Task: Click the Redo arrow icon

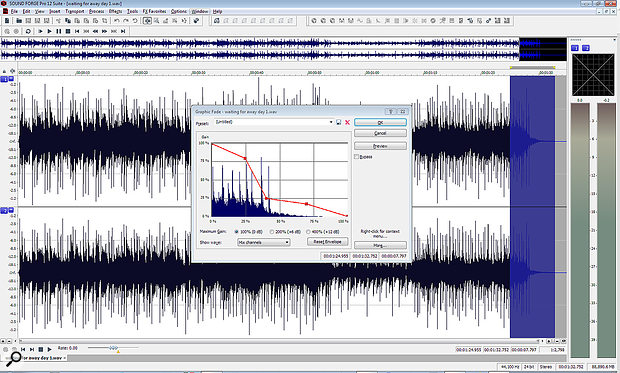Action: coord(126,21)
